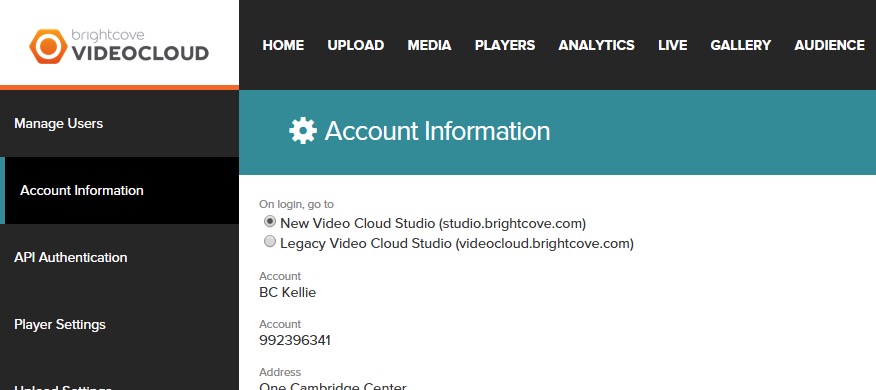Open the HOME navigation item

(x=283, y=45)
